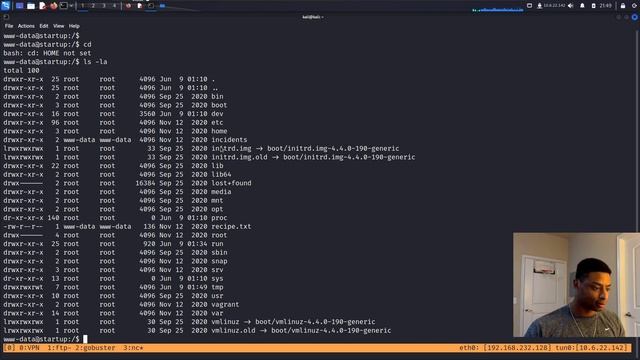Click the recipe.txt file name
Viewport: 640px width, 360px height.
pos(231,227)
